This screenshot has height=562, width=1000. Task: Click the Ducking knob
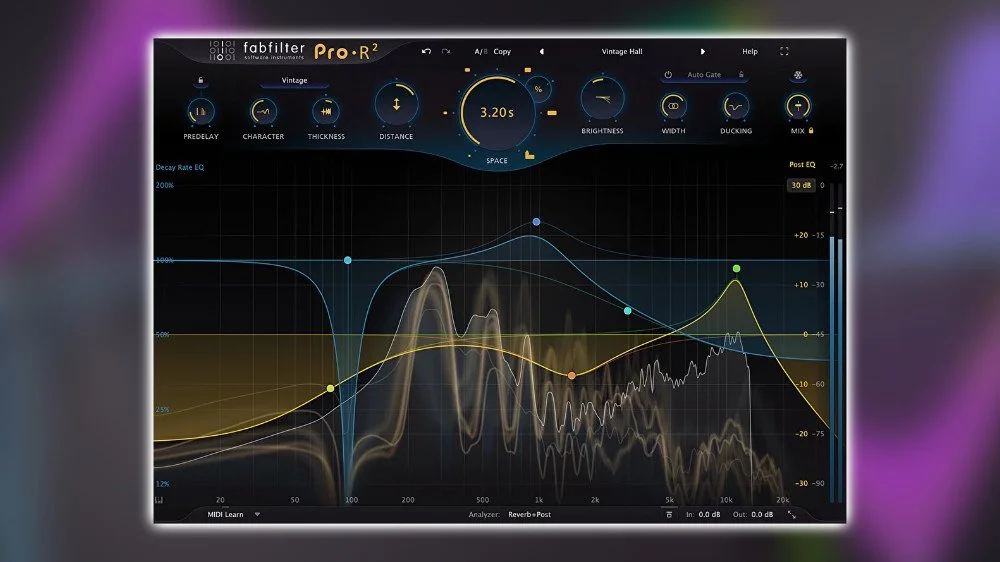point(735,106)
